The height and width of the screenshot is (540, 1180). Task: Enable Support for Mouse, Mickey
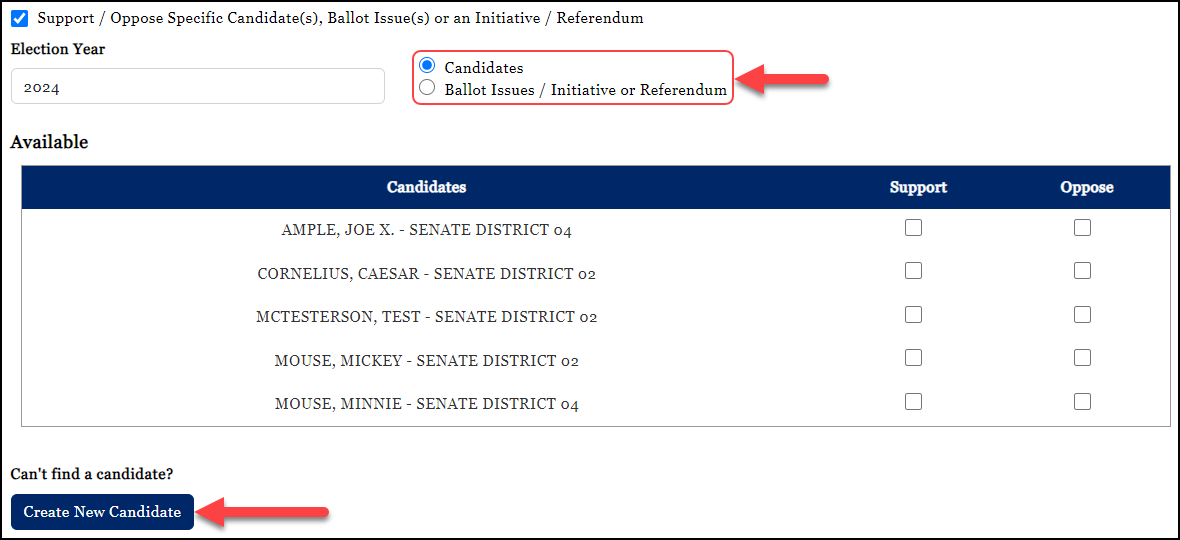913,358
